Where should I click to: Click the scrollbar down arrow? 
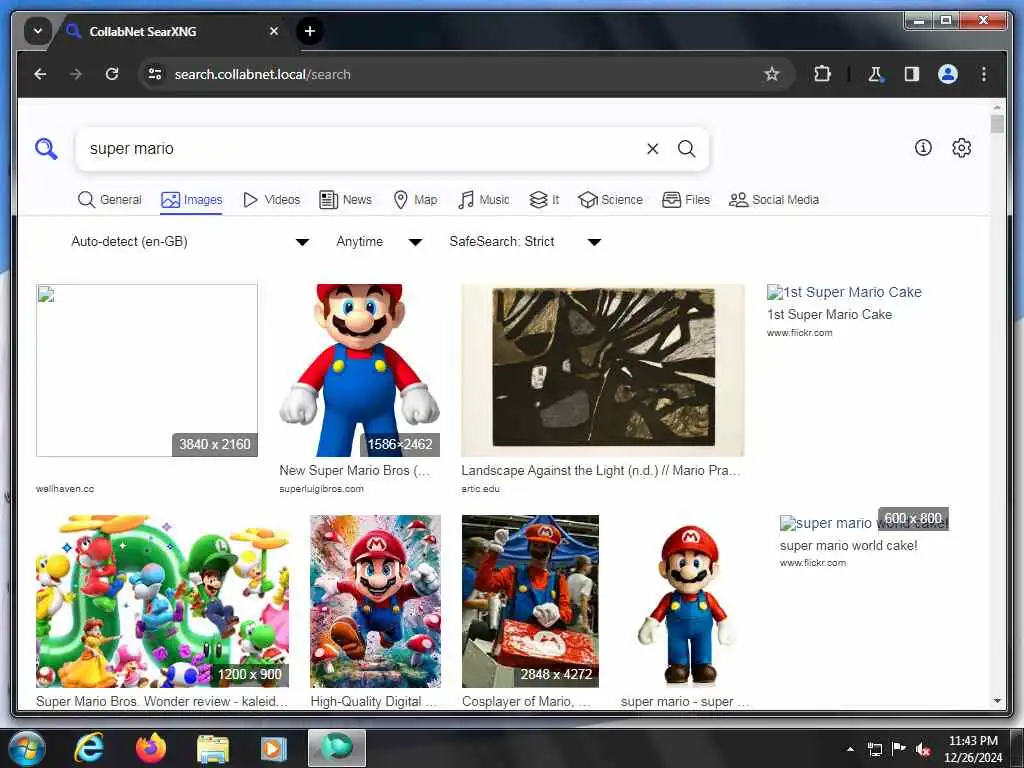click(x=997, y=701)
